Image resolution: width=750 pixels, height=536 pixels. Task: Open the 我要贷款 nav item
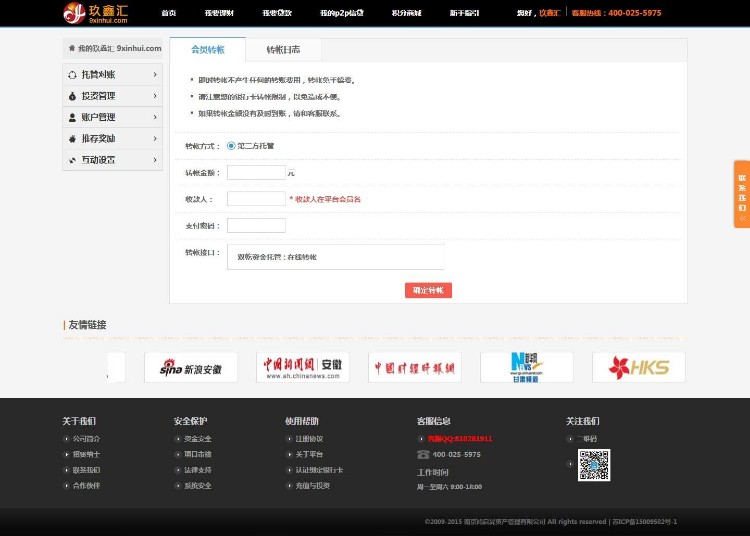(277, 13)
